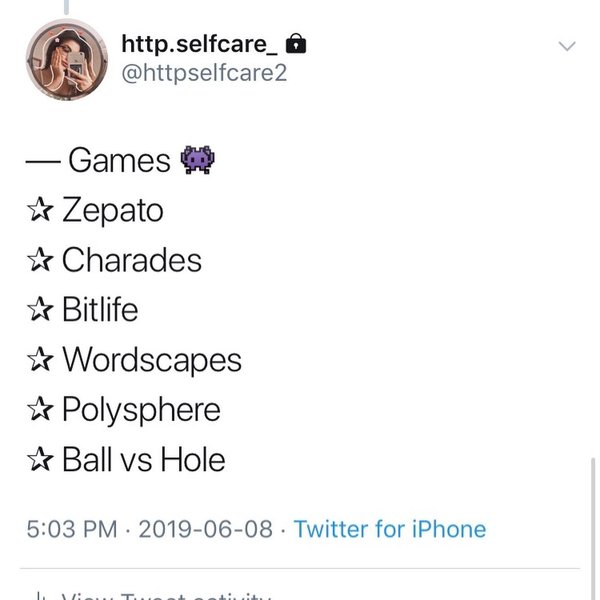Click the @httpselfcare2 handle
The height and width of the screenshot is (600, 600).
pos(204,73)
